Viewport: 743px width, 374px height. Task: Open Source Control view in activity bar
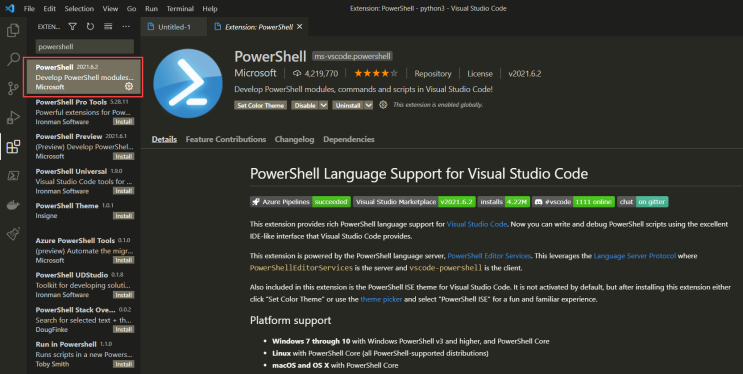pyautogui.click(x=13, y=88)
